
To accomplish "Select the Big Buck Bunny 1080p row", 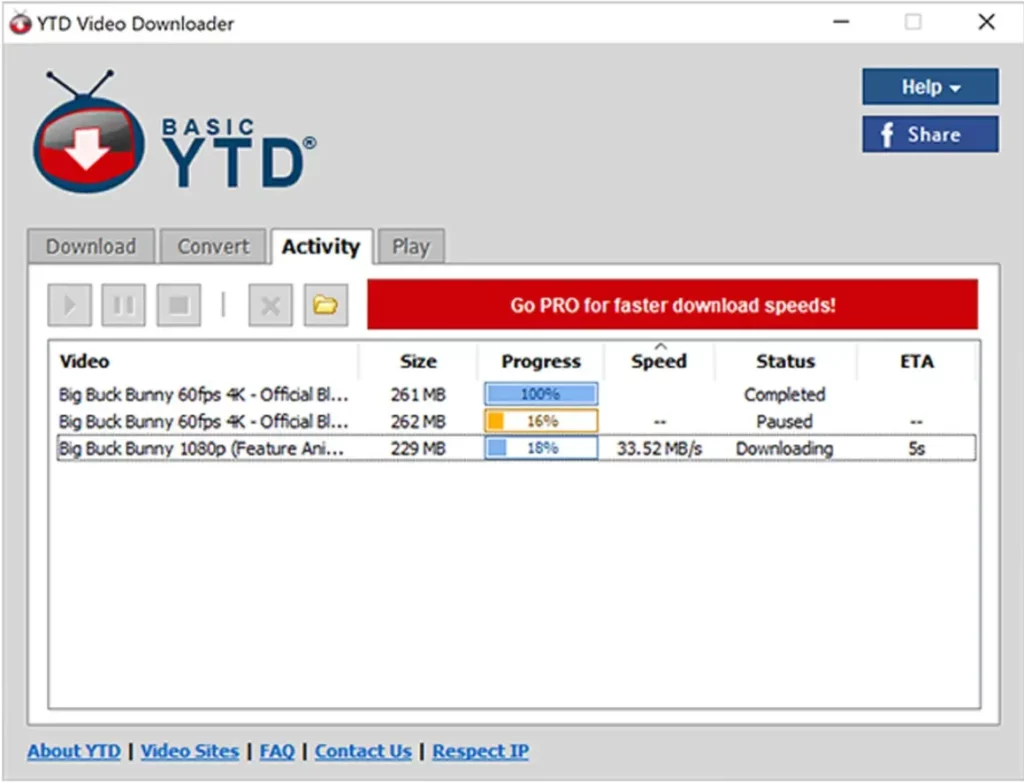I will pyautogui.click(x=200, y=448).
